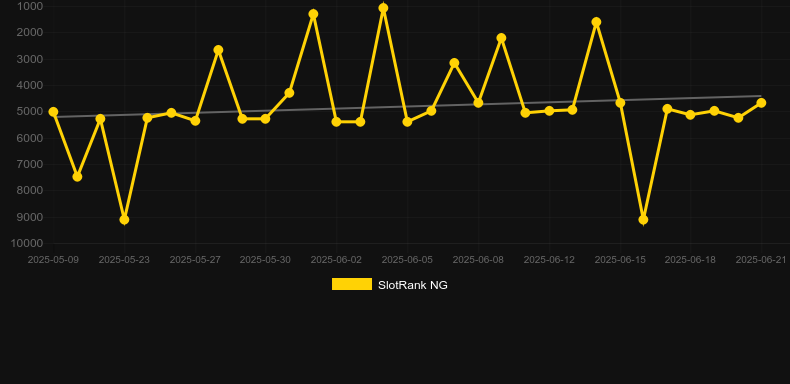Select the peak near 1300 before 2025-06-02
790x384 pixels.
click(x=313, y=14)
